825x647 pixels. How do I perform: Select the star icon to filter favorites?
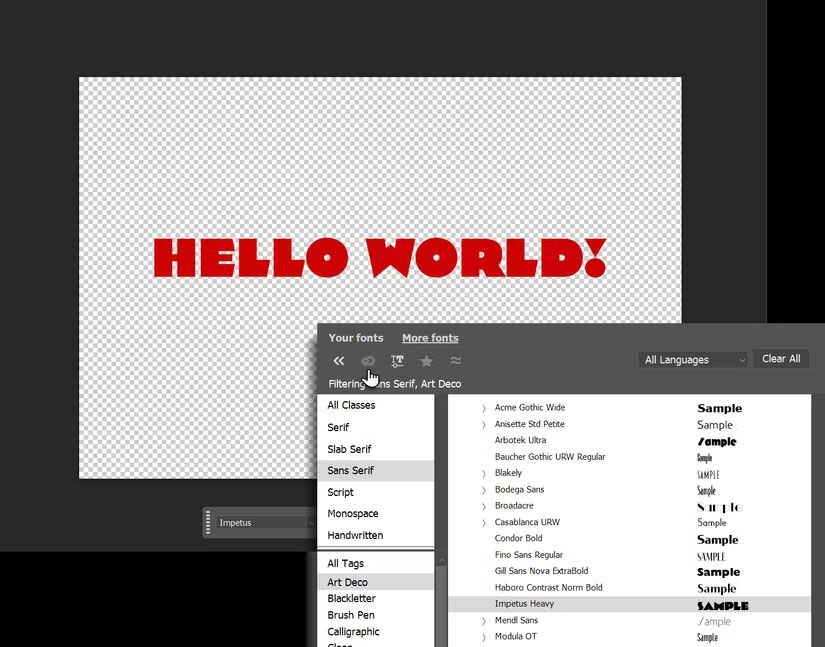426,360
